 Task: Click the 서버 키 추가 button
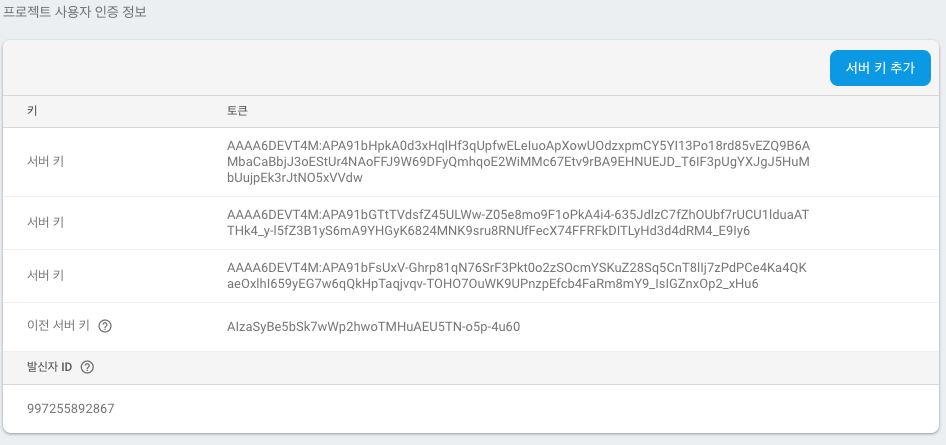pyautogui.click(x=880, y=68)
